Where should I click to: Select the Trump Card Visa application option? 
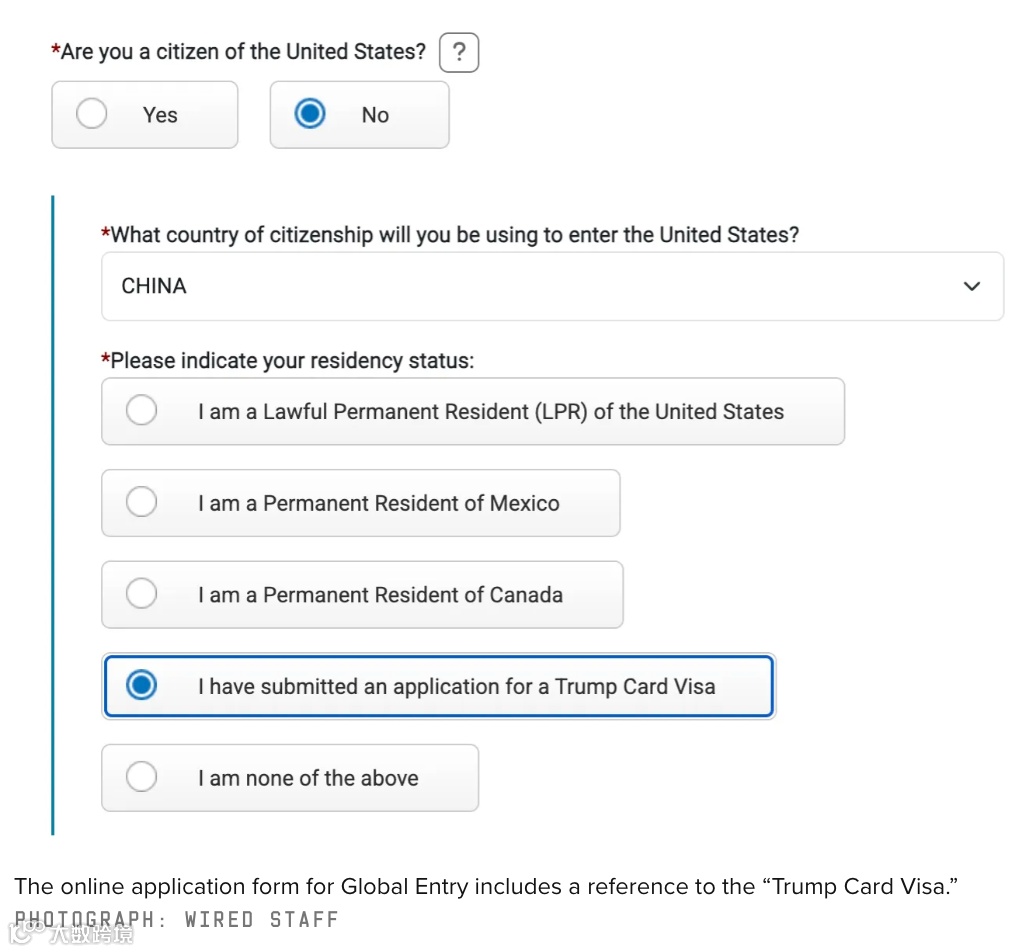click(439, 686)
